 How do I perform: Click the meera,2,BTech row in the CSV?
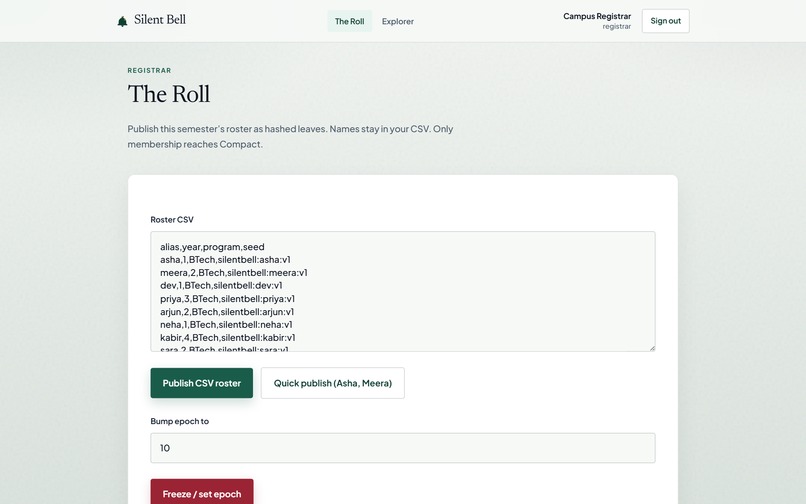[x=234, y=273]
